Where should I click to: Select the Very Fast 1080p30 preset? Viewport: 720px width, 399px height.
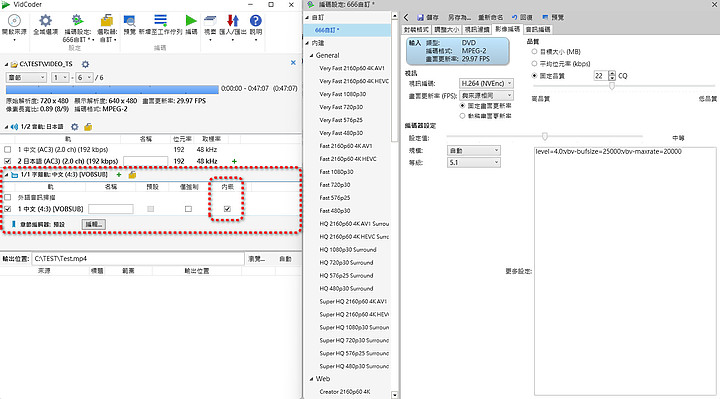click(343, 94)
